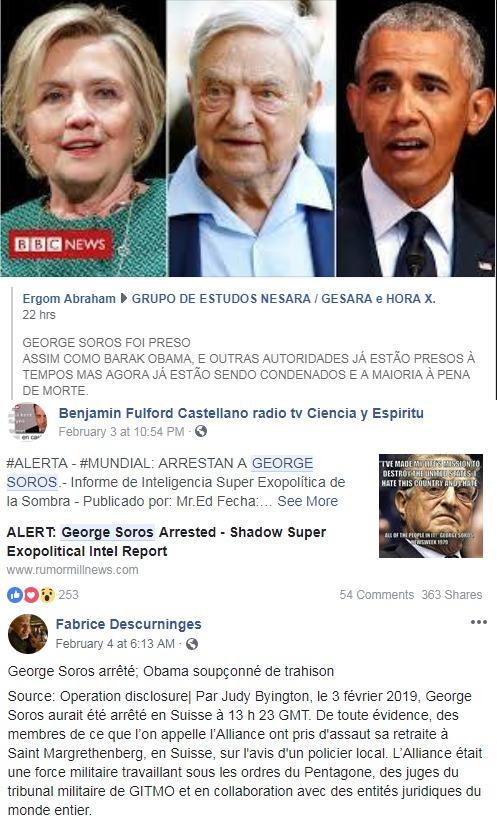Open Ergom Abraham profile link
Viewport: 497px width, 821px height.
click(69, 298)
